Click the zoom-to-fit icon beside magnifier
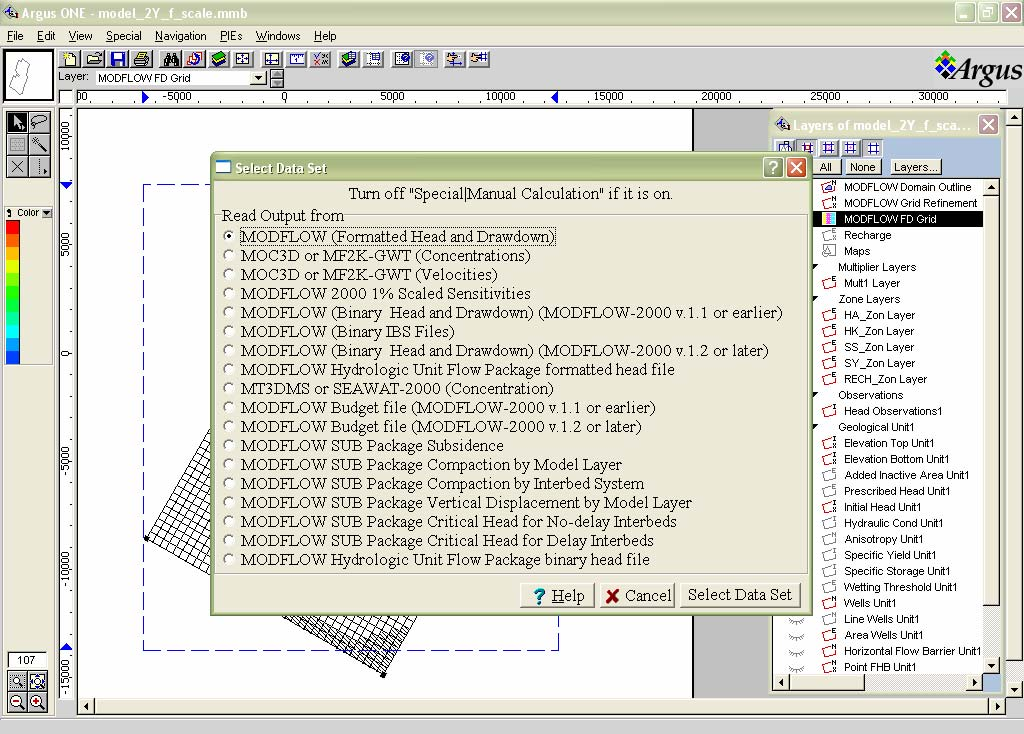 [x=37, y=682]
